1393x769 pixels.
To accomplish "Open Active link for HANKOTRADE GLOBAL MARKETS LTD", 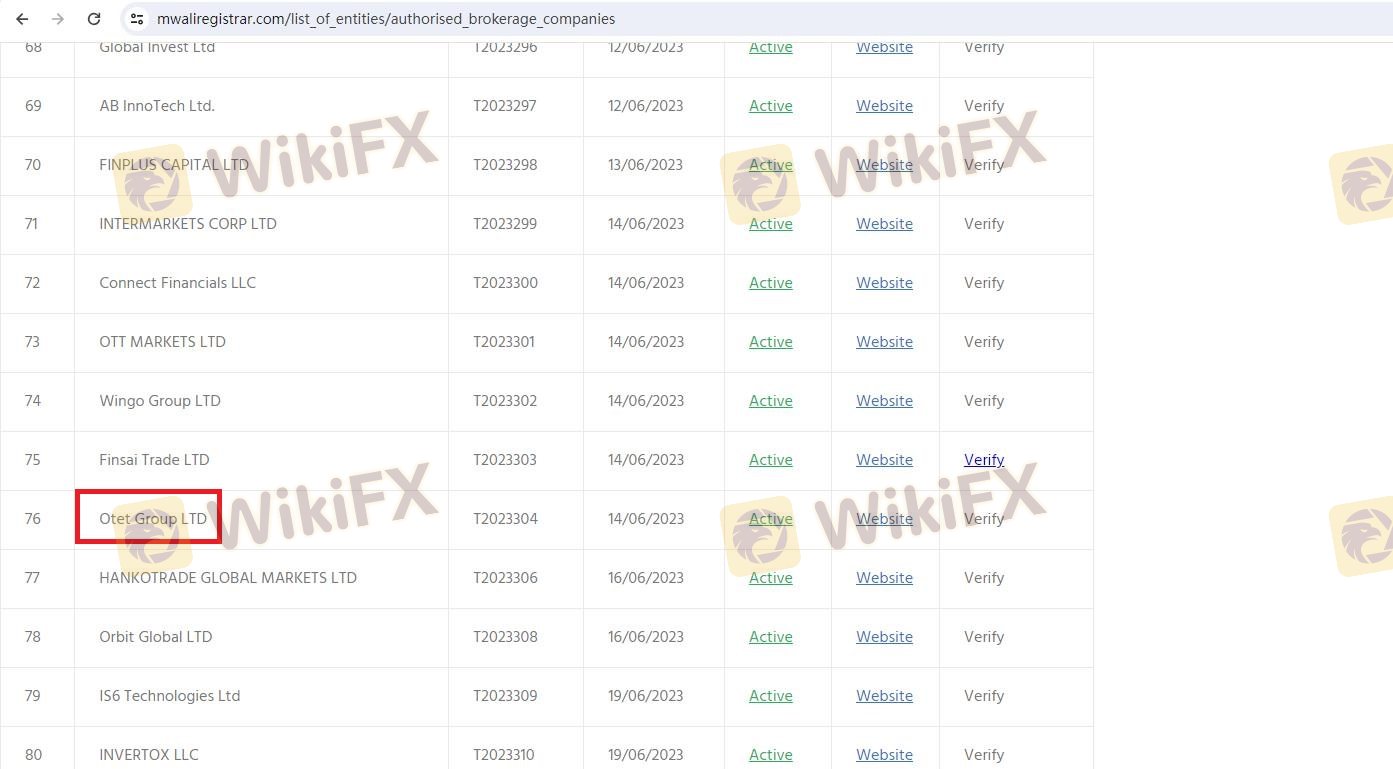I will 771,578.
